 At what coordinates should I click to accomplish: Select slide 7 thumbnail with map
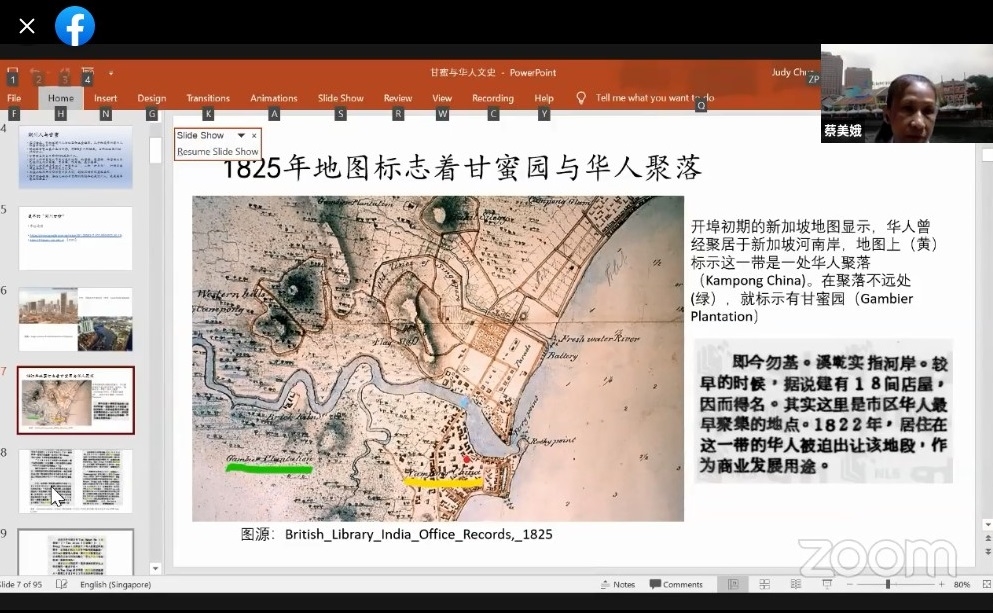click(75, 400)
